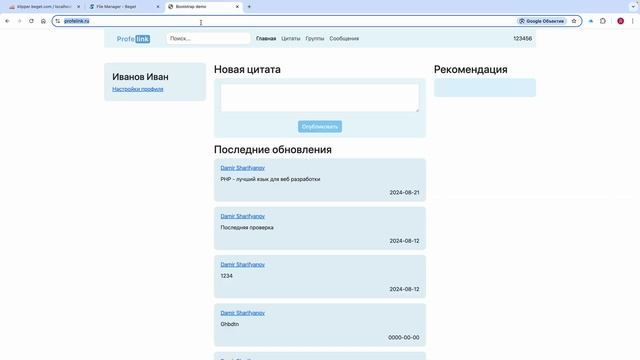Open Damir Sharifyanov link on Последняя проверка post
Image resolution: width=640 pixels, height=360 pixels.
pos(242,216)
